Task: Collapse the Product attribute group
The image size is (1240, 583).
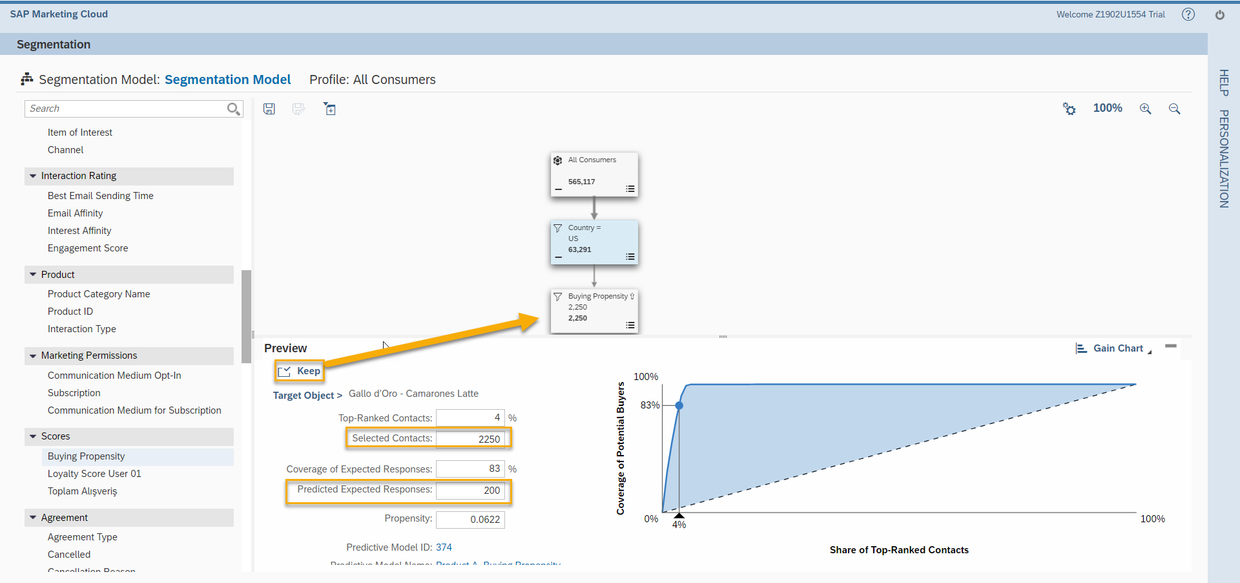Action: [33, 274]
